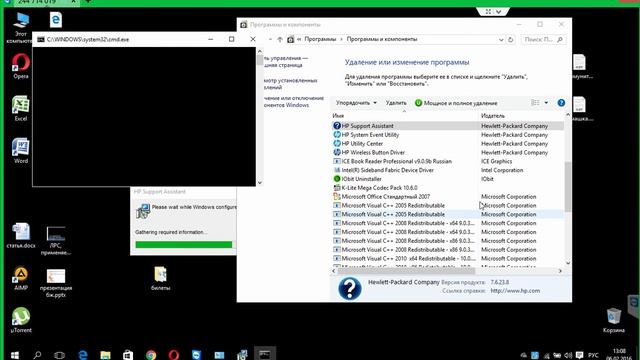The image size is (640, 360).
Task: Click the programs list horizontal scrollbar
Action: click(406, 271)
